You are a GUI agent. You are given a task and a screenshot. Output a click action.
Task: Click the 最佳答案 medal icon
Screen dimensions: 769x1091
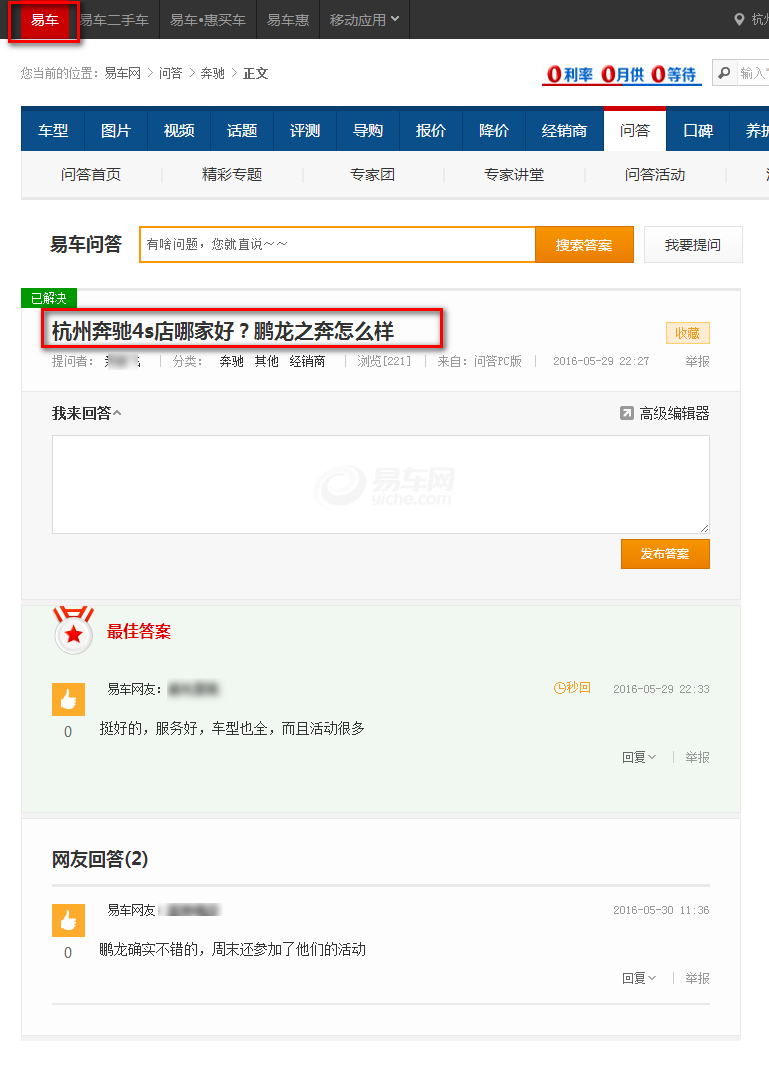(x=74, y=630)
